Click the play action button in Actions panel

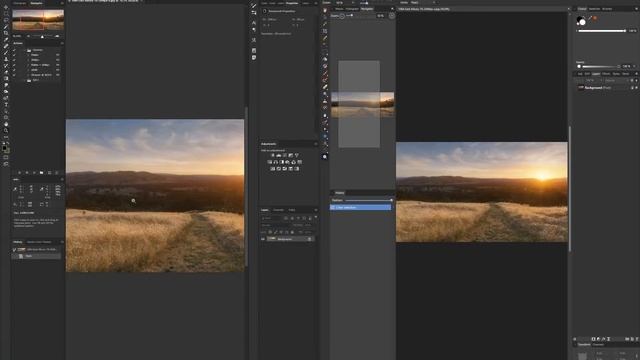(34, 173)
